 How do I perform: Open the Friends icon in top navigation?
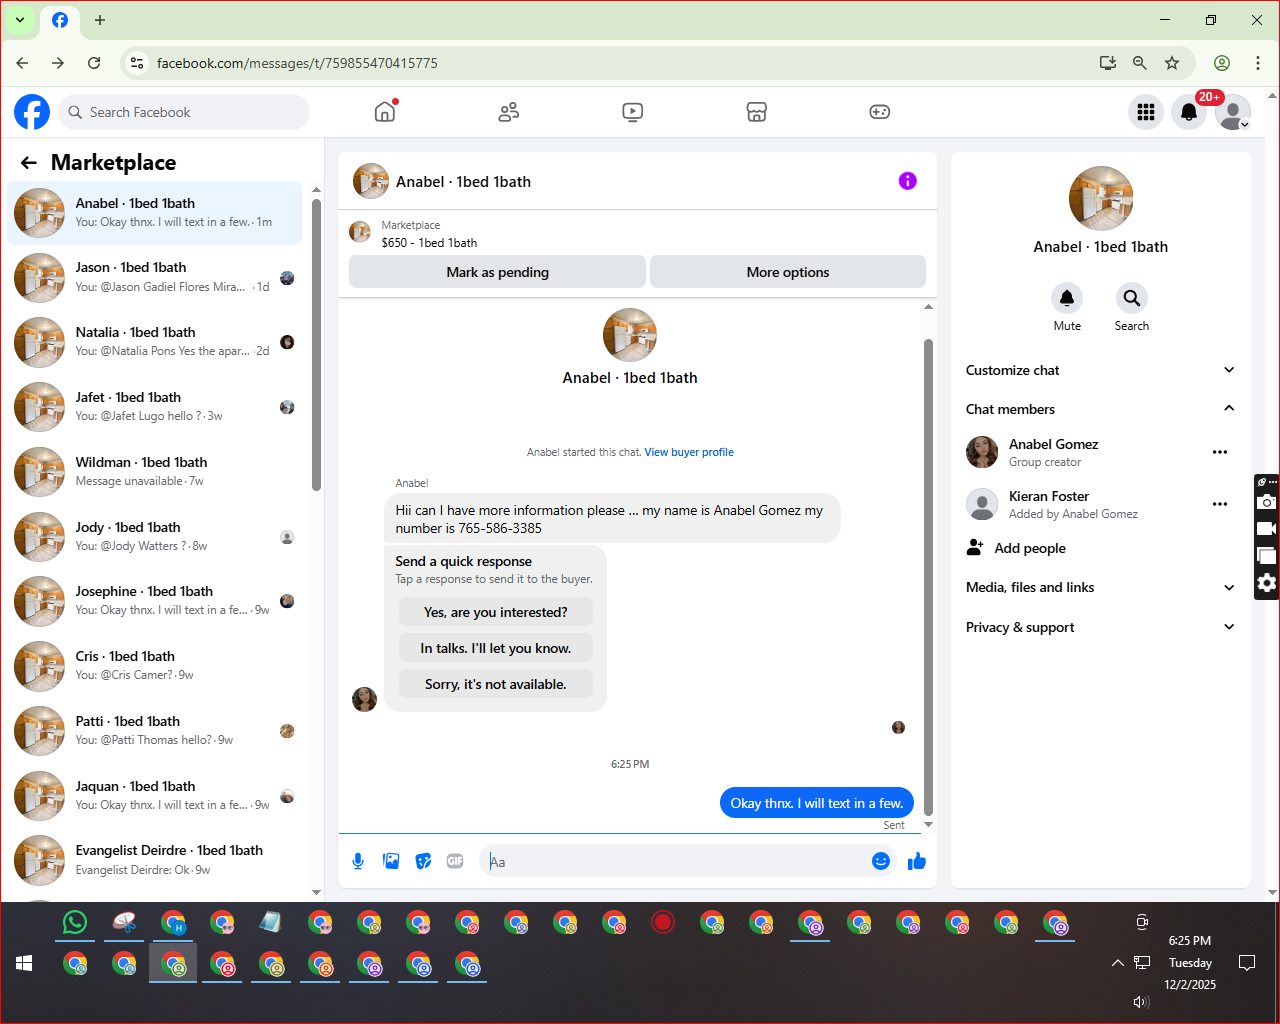coord(509,112)
